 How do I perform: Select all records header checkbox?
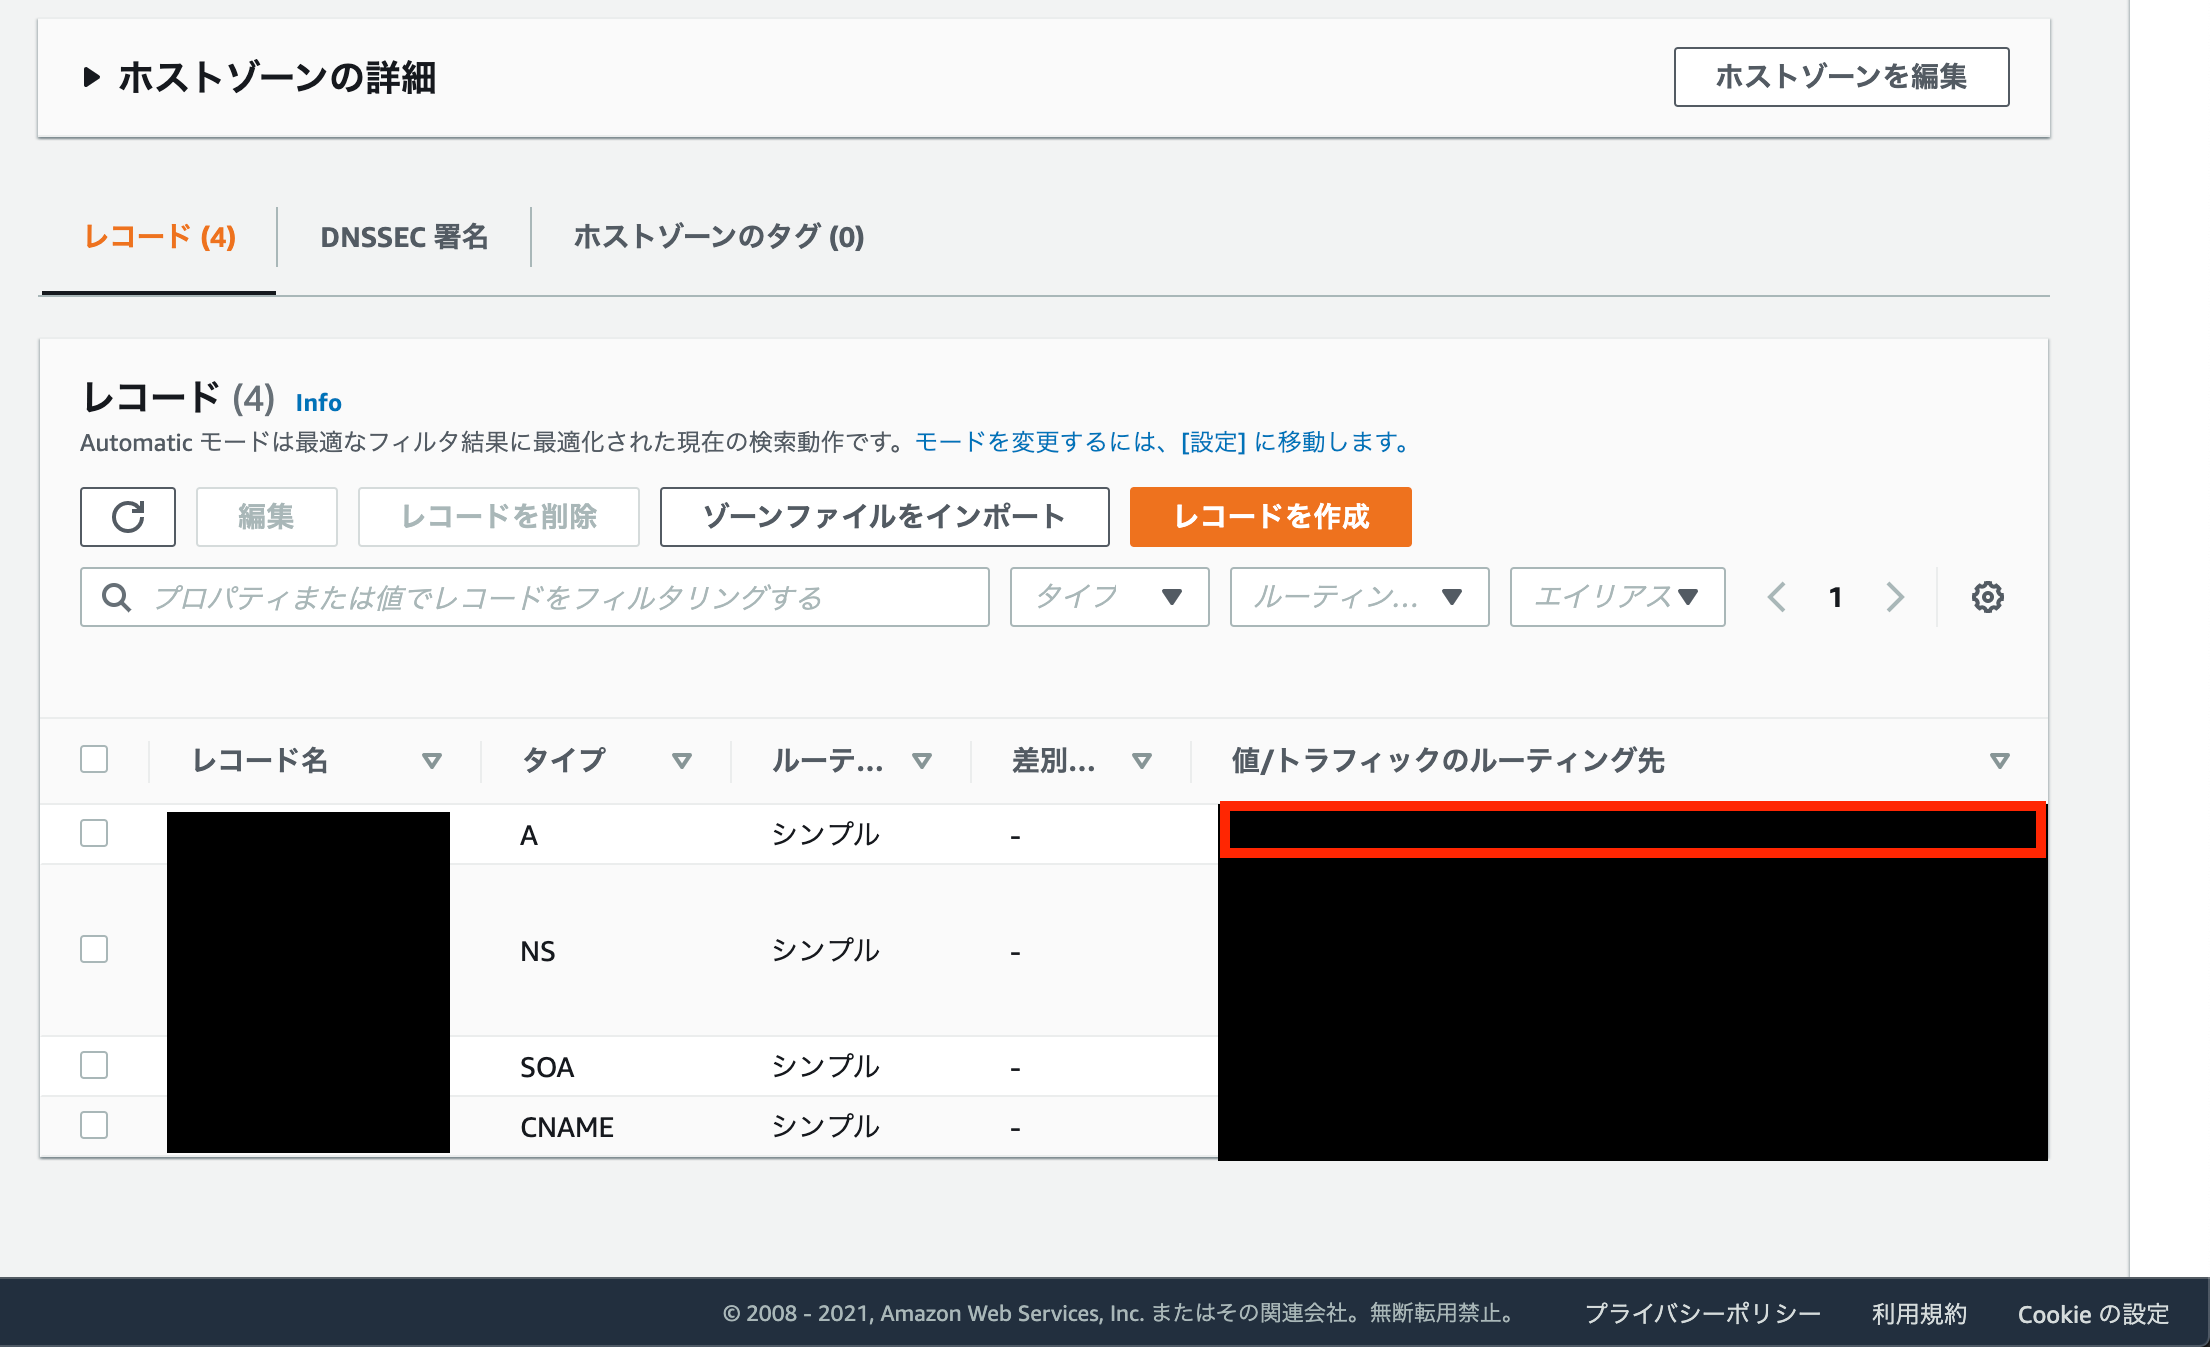pos(94,759)
